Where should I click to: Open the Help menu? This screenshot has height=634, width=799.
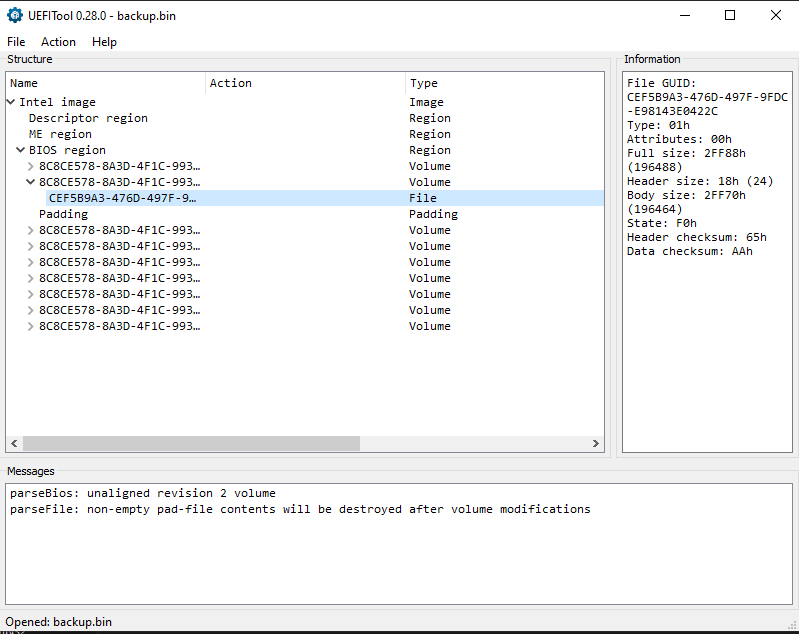(104, 42)
